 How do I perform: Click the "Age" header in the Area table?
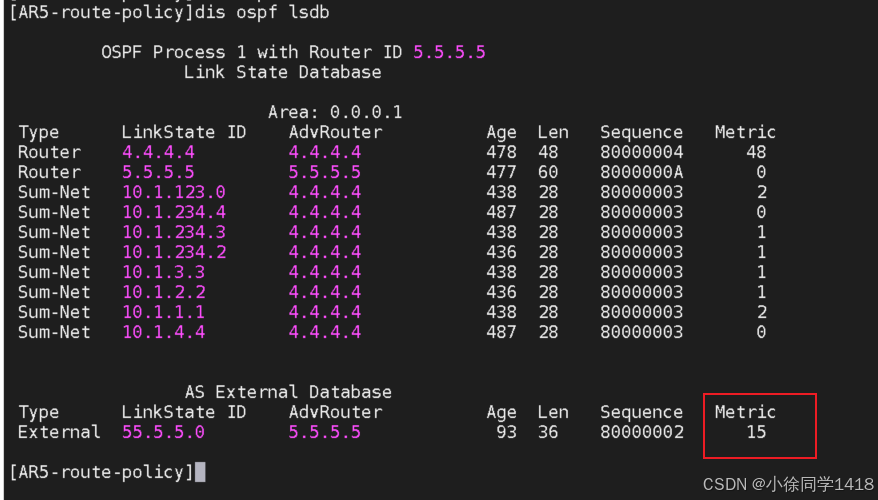click(501, 132)
